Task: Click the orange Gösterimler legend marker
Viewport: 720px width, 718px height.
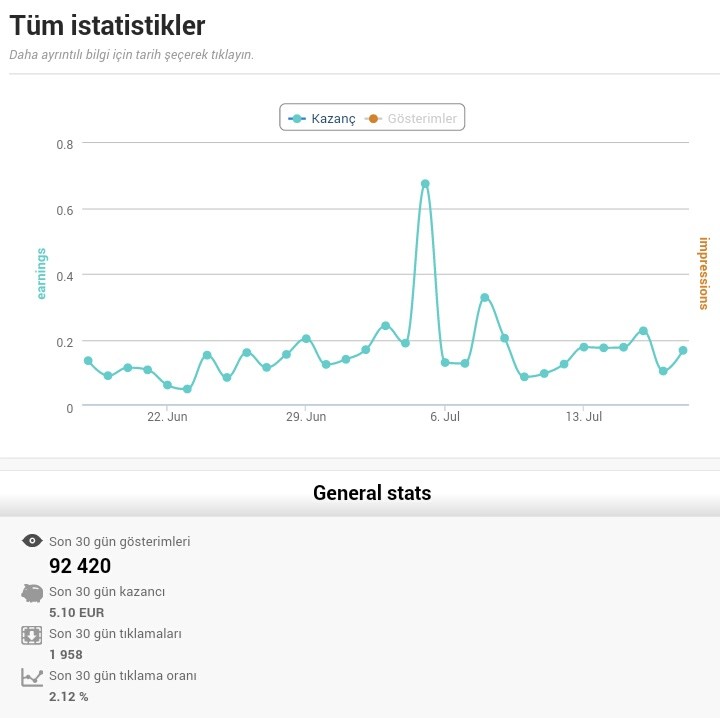Action: pyautogui.click(x=373, y=118)
